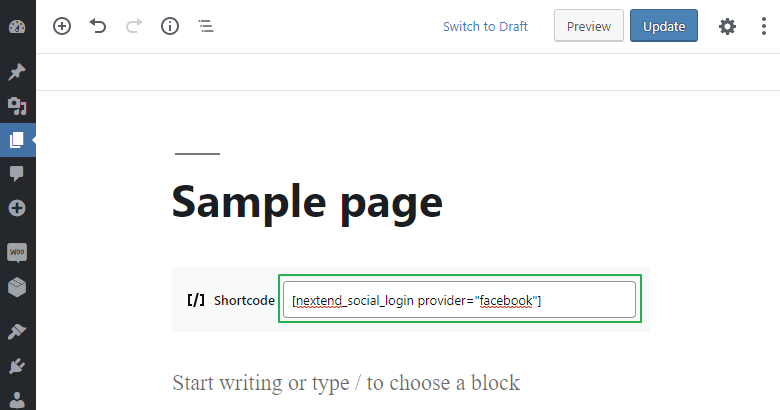Open Appearance brush sidebar icon
This screenshot has width=780, height=410.
point(17,331)
